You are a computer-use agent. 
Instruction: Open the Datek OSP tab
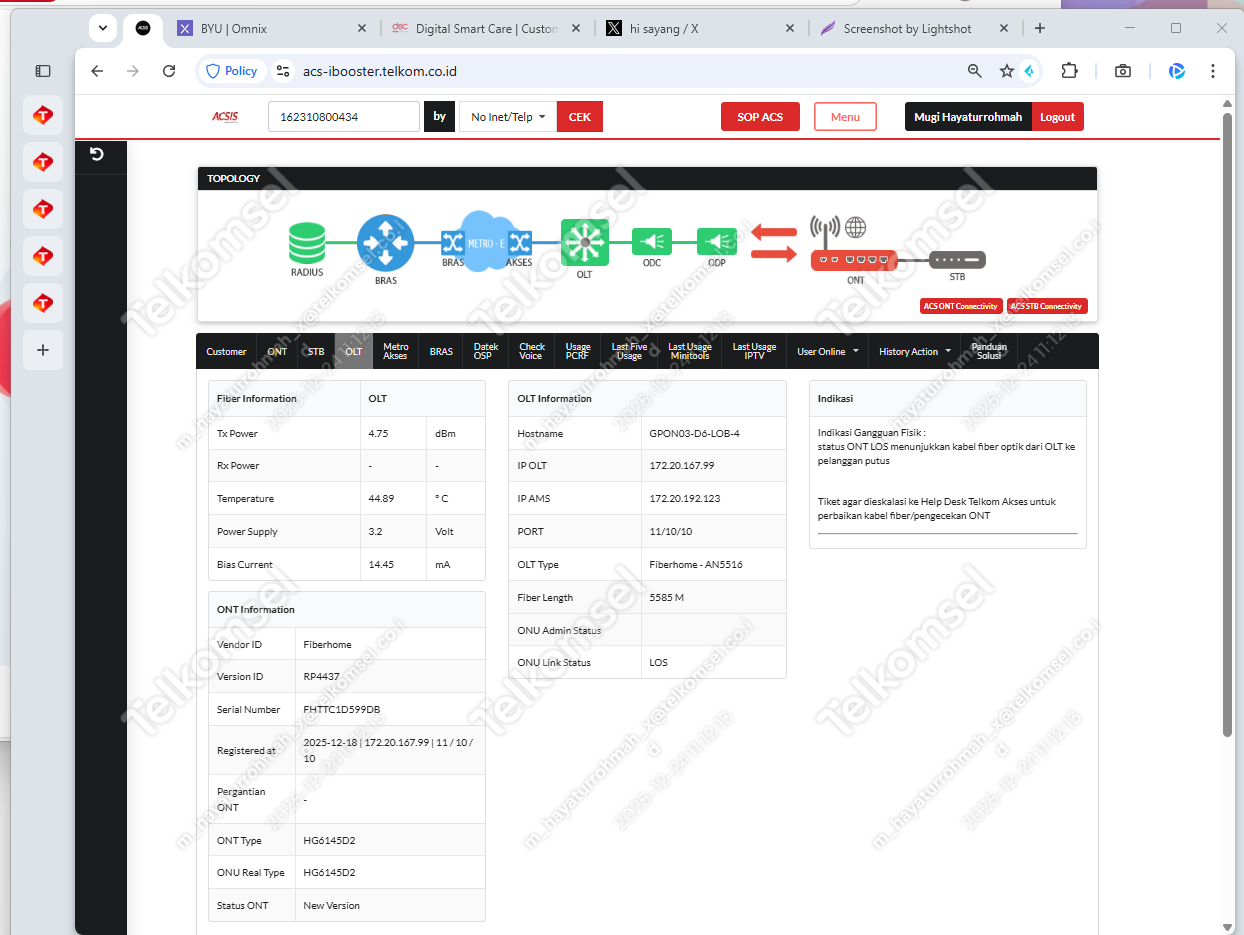point(486,351)
